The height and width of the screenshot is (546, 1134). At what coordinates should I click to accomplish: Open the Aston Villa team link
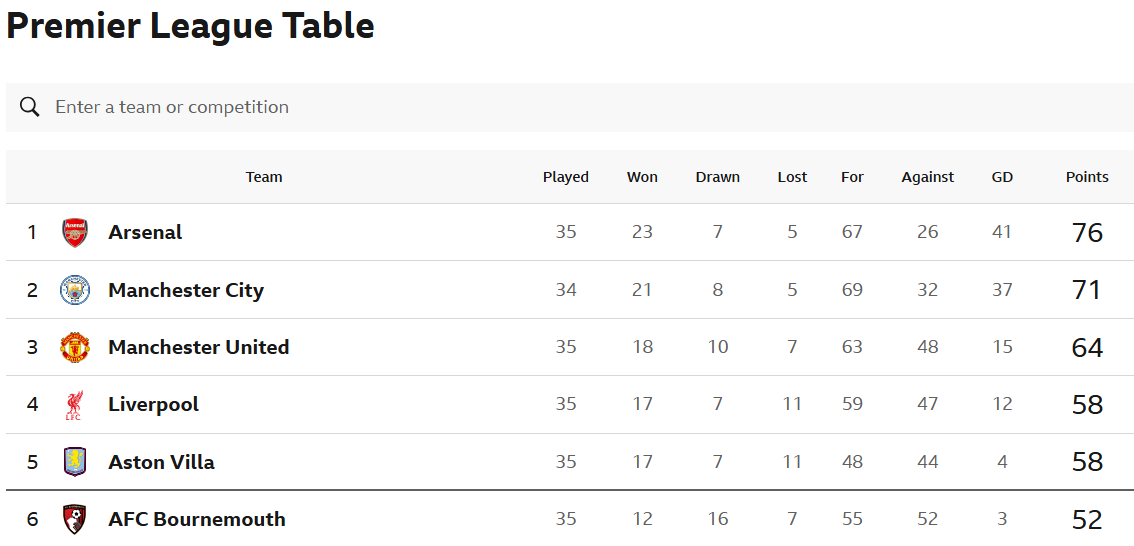click(x=161, y=462)
